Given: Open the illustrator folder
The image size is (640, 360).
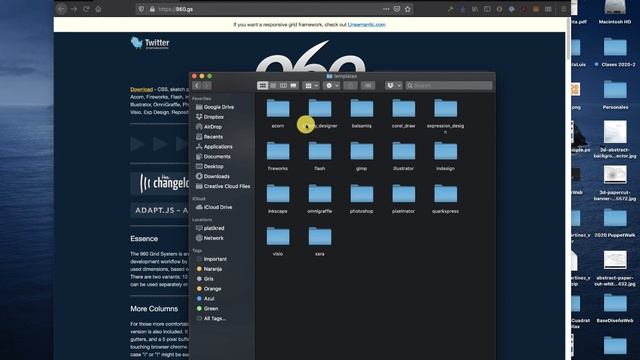Looking at the screenshot, I should pyautogui.click(x=404, y=151).
